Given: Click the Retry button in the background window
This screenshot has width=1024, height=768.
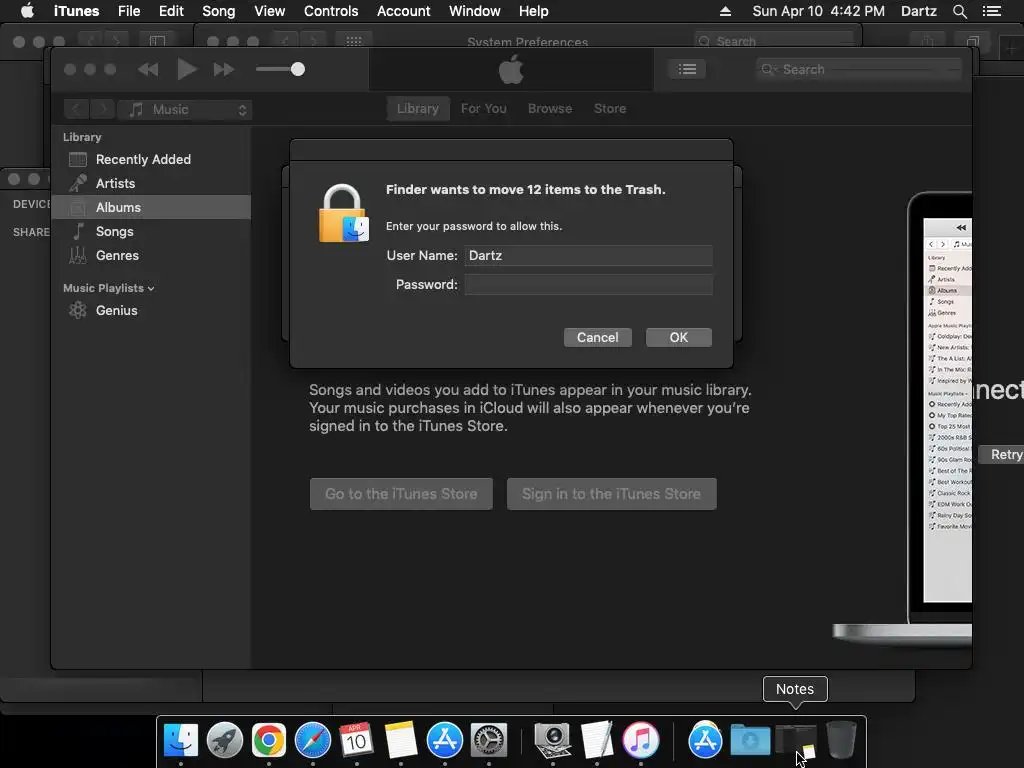Looking at the screenshot, I should 1002,455.
